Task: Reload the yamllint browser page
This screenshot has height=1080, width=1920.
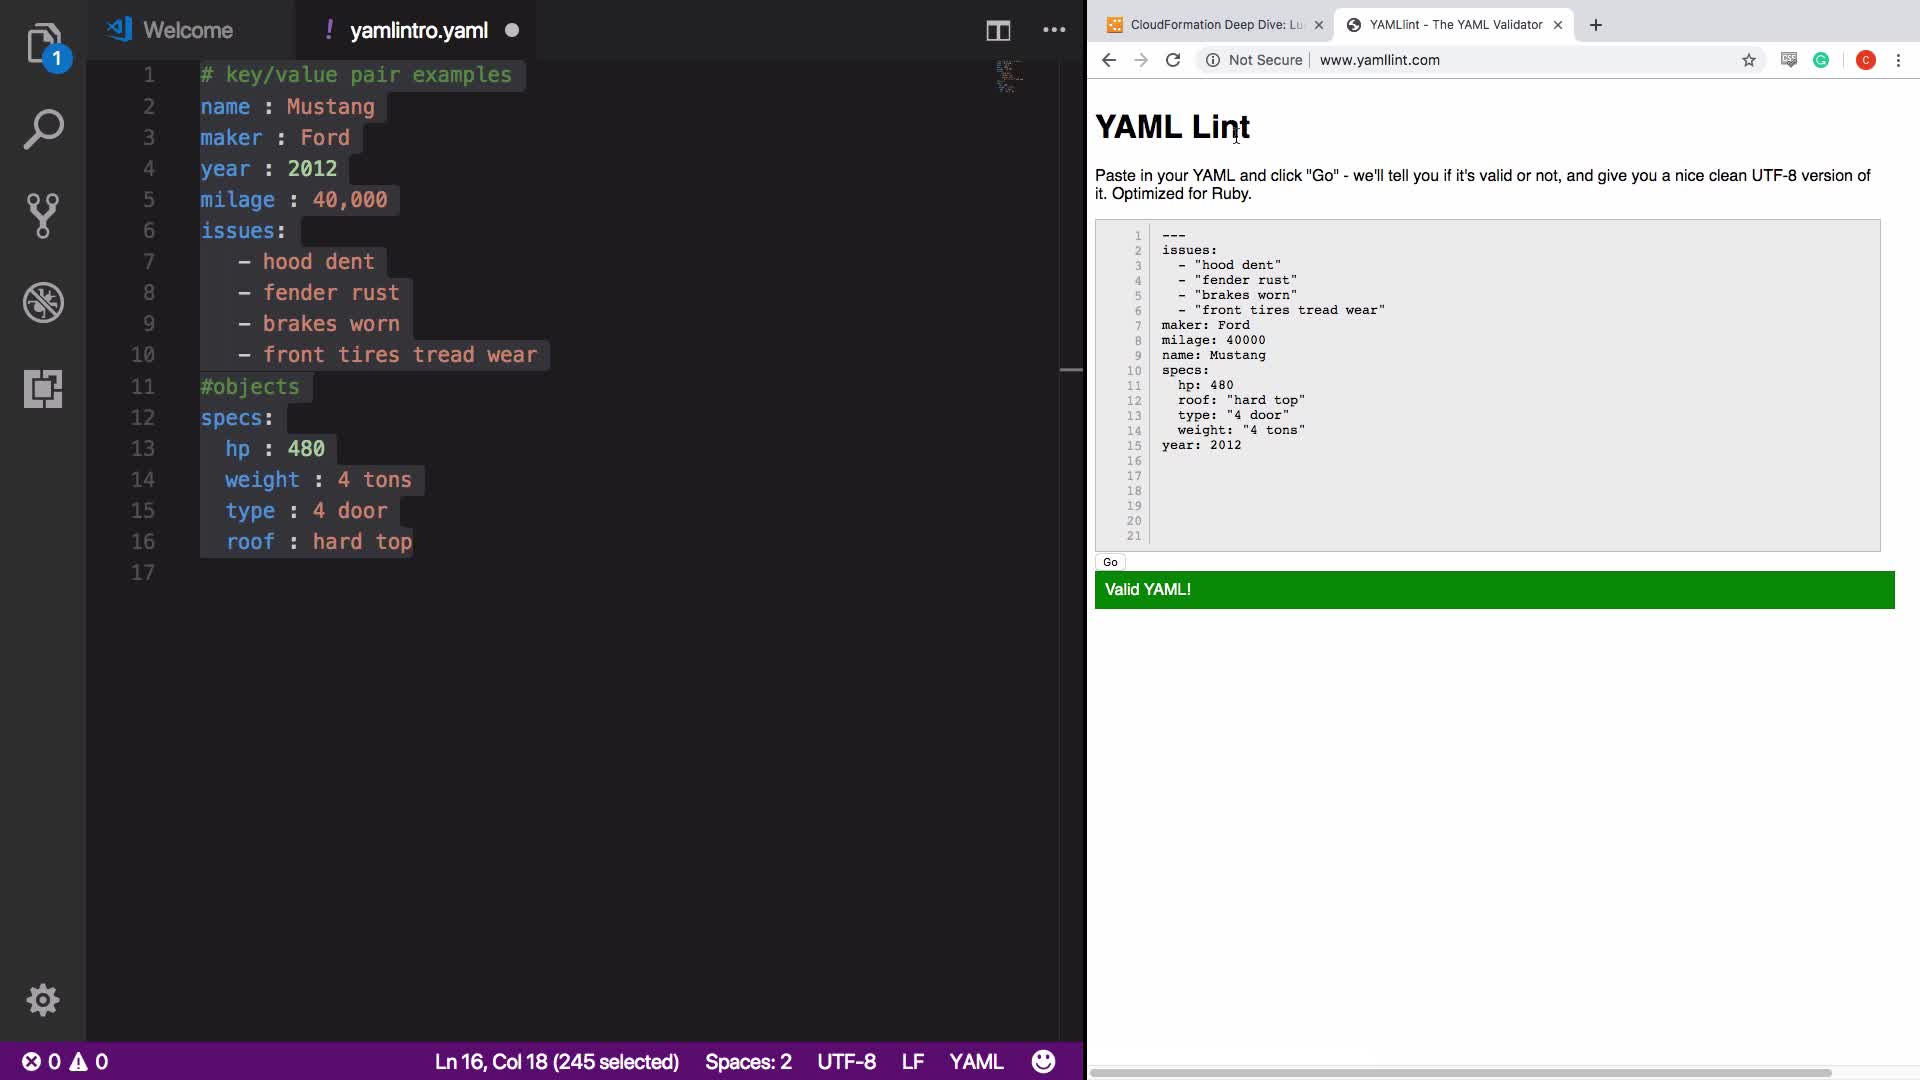Action: [x=1173, y=60]
